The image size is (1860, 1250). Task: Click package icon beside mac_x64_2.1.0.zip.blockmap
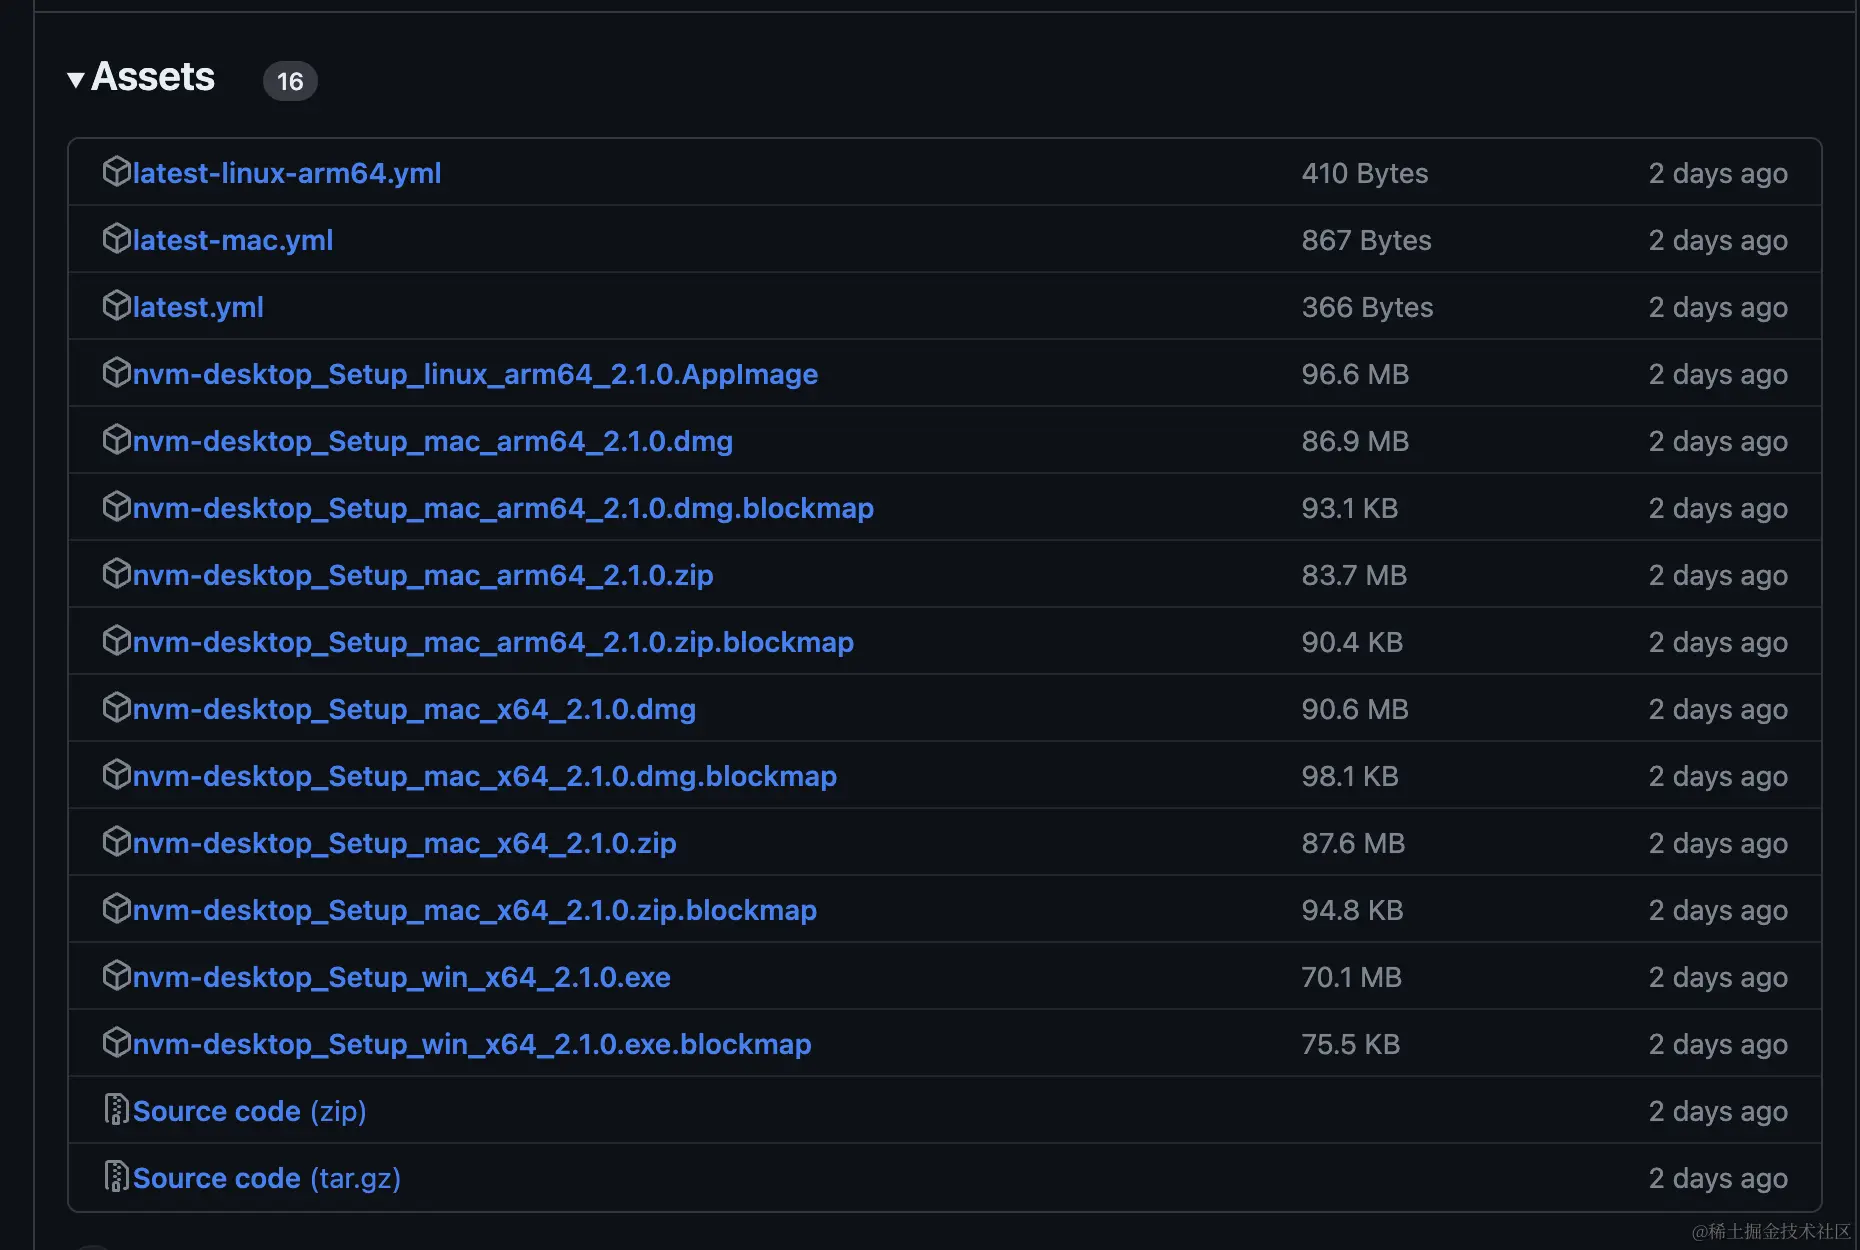pos(117,909)
